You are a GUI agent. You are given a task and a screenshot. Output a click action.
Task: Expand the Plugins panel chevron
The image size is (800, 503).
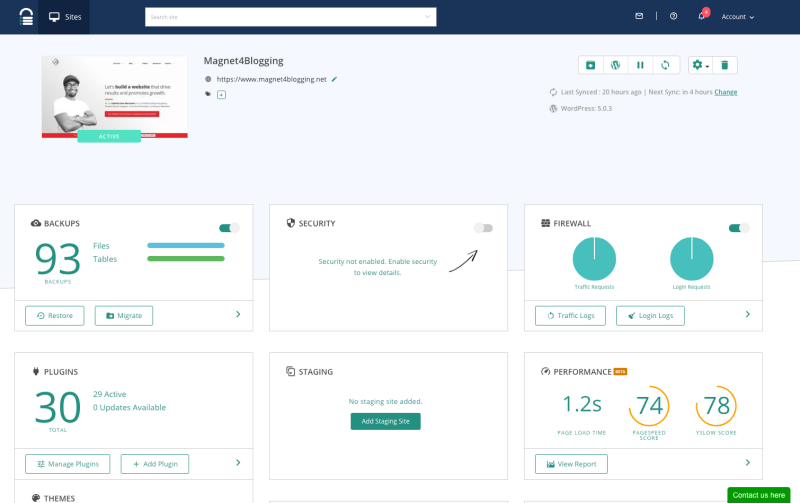pos(238,463)
